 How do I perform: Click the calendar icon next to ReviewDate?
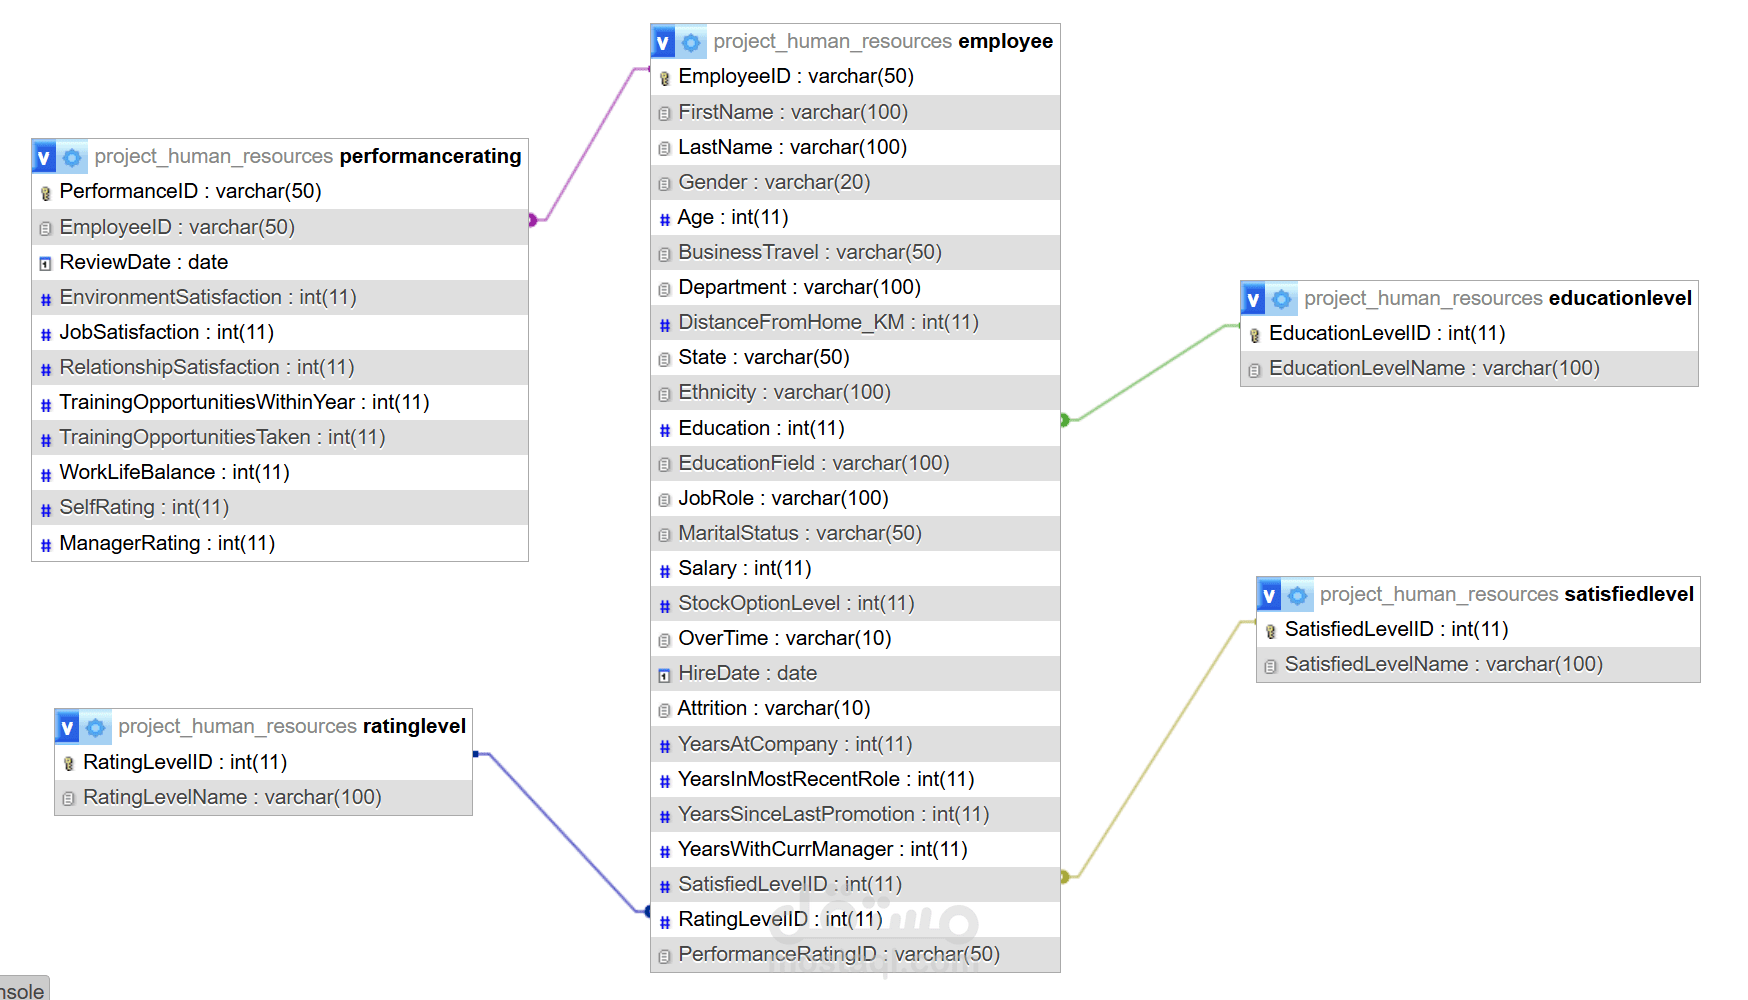45,262
